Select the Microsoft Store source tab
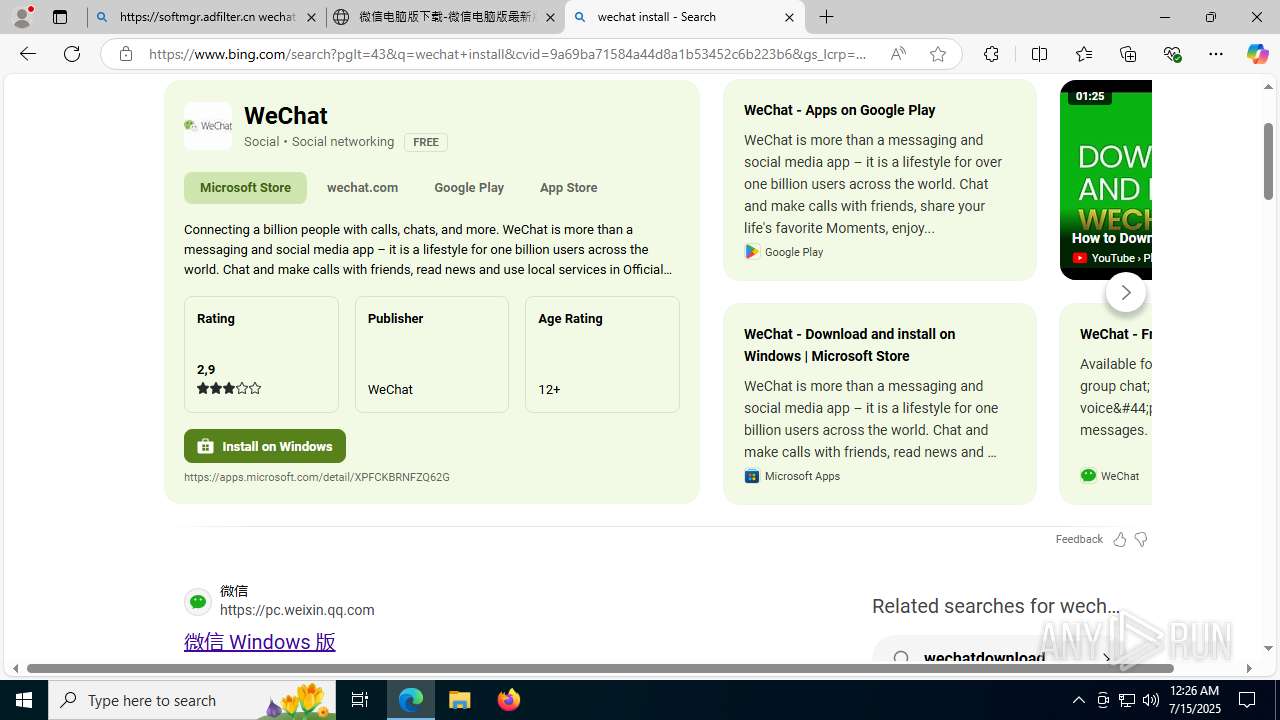The height and width of the screenshot is (720, 1280). point(245,187)
